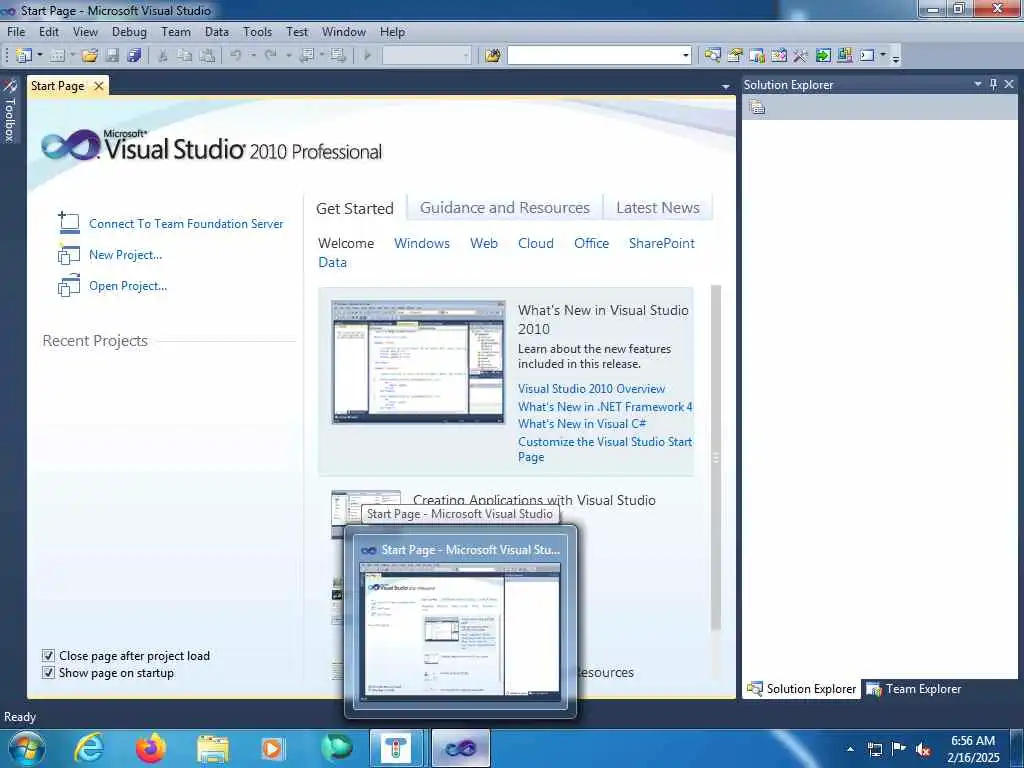1024x768 pixels.
Task: Open the collapsed Toolbox side tab
Action: (9, 110)
